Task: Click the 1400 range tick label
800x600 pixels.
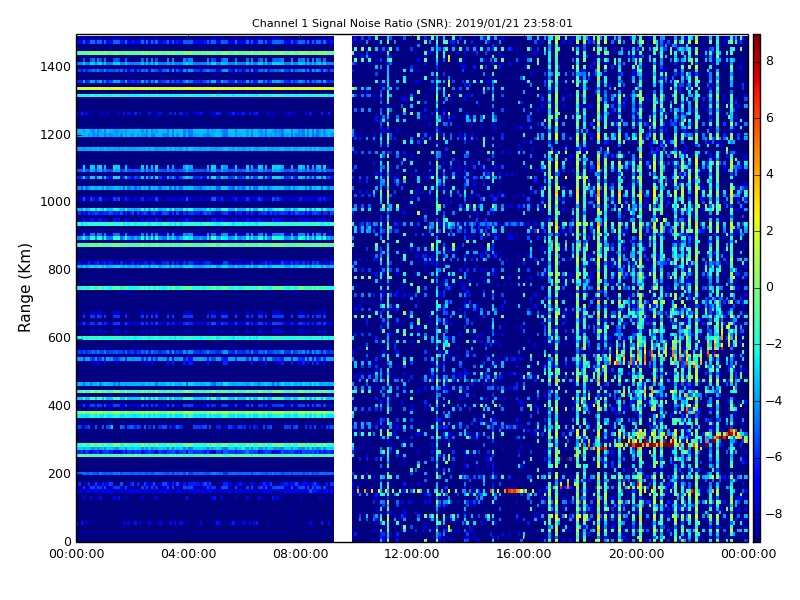Action: (56, 67)
